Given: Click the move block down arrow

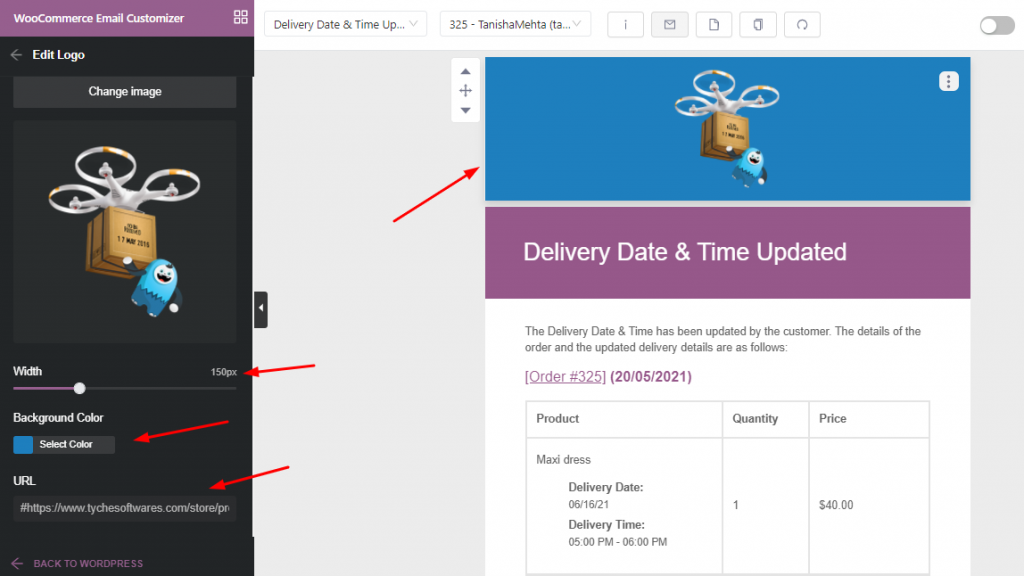Looking at the screenshot, I should tap(465, 110).
